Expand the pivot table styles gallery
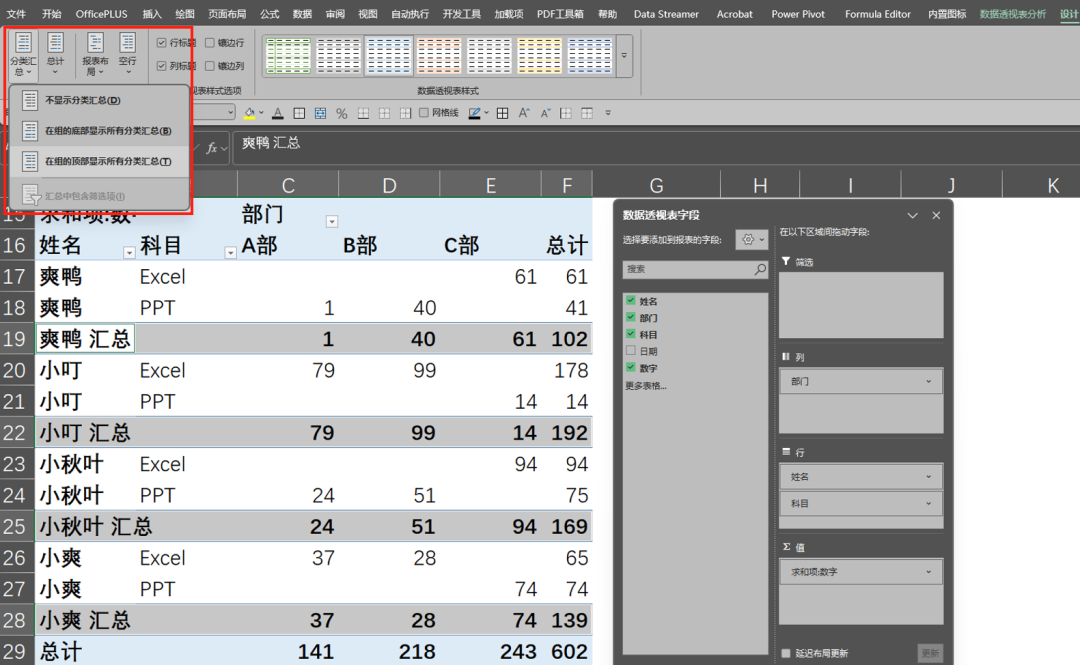The width and height of the screenshot is (1080, 665). coord(625,56)
